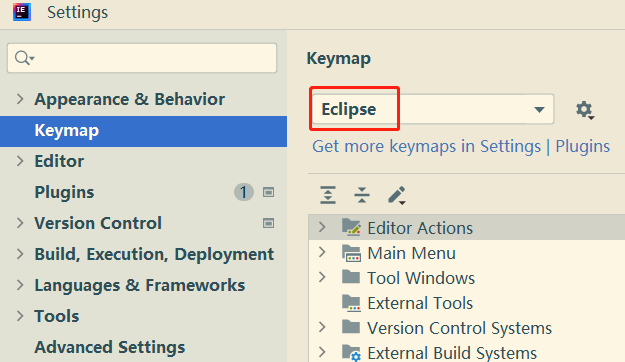
Task: Open the Editor settings category
Action: 59,161
